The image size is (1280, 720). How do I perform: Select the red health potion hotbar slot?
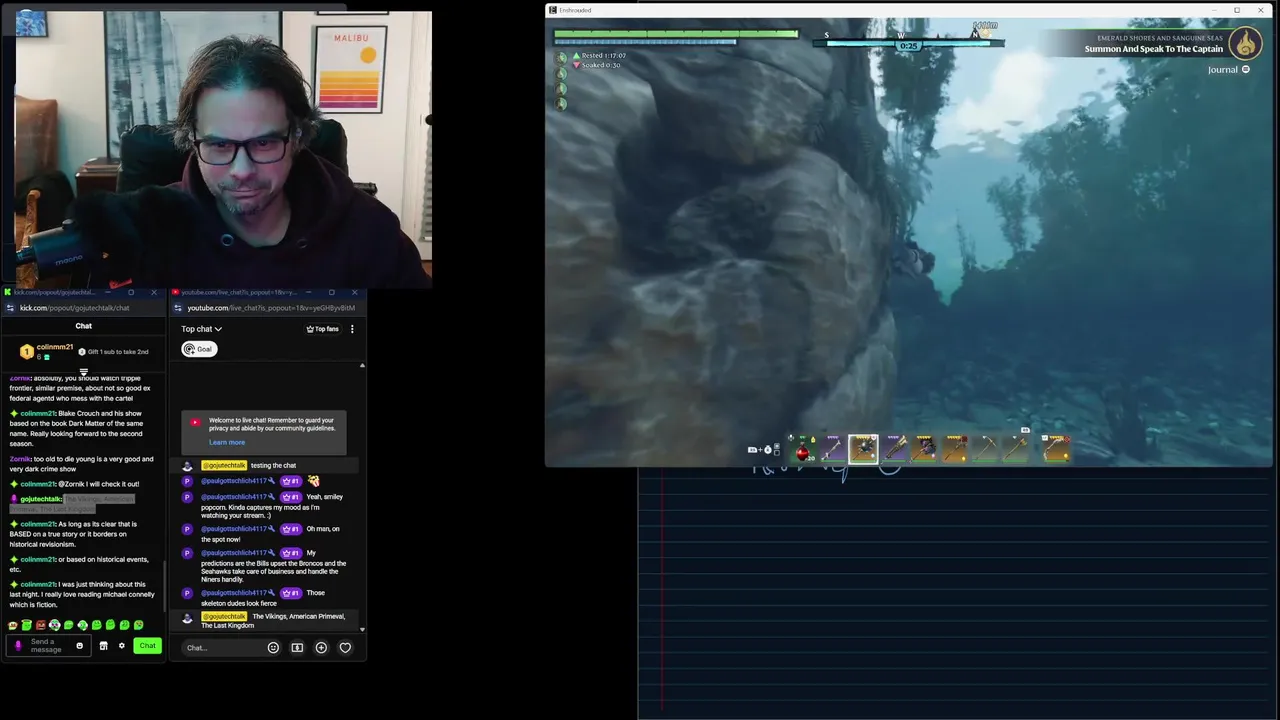coord(802,451)
